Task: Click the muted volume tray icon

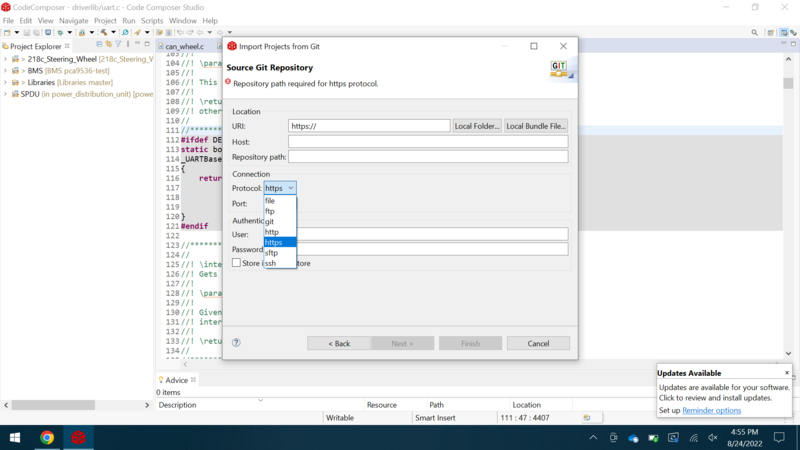Action: tap(713, 438)
